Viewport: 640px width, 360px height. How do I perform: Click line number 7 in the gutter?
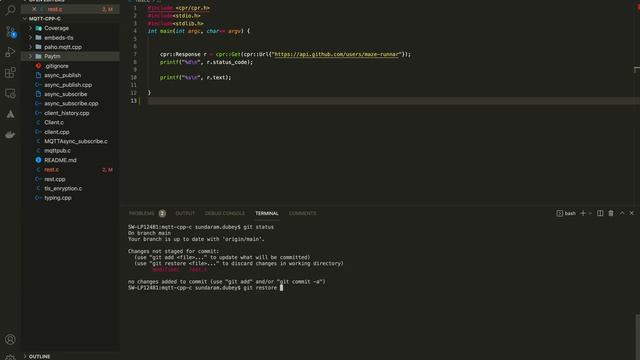click(135, 54)
